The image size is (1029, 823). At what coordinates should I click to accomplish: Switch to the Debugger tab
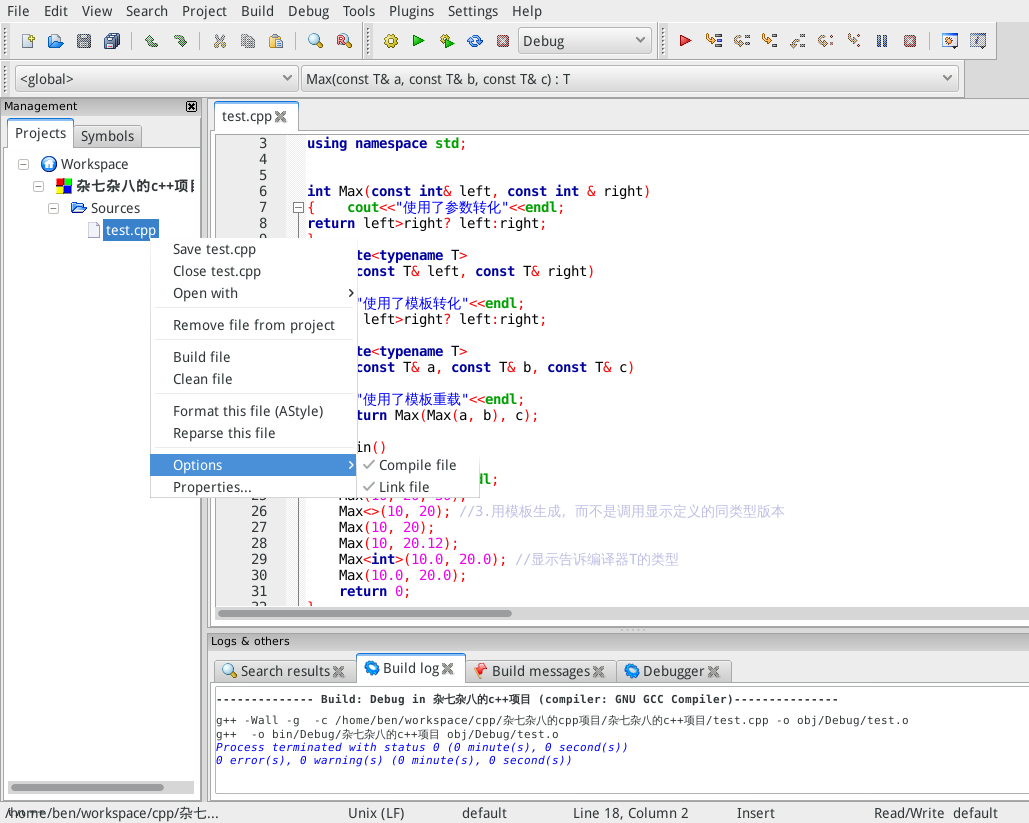(673, 671)
